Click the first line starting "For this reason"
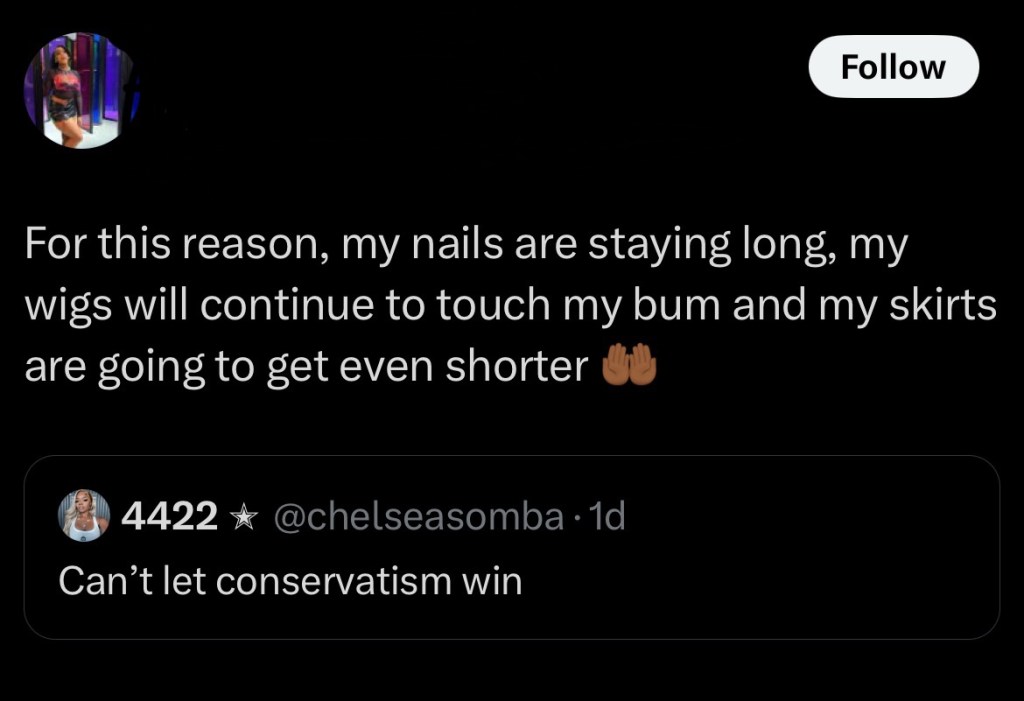Viewport: 1024px width, 701px height. [x=465, y=246]
